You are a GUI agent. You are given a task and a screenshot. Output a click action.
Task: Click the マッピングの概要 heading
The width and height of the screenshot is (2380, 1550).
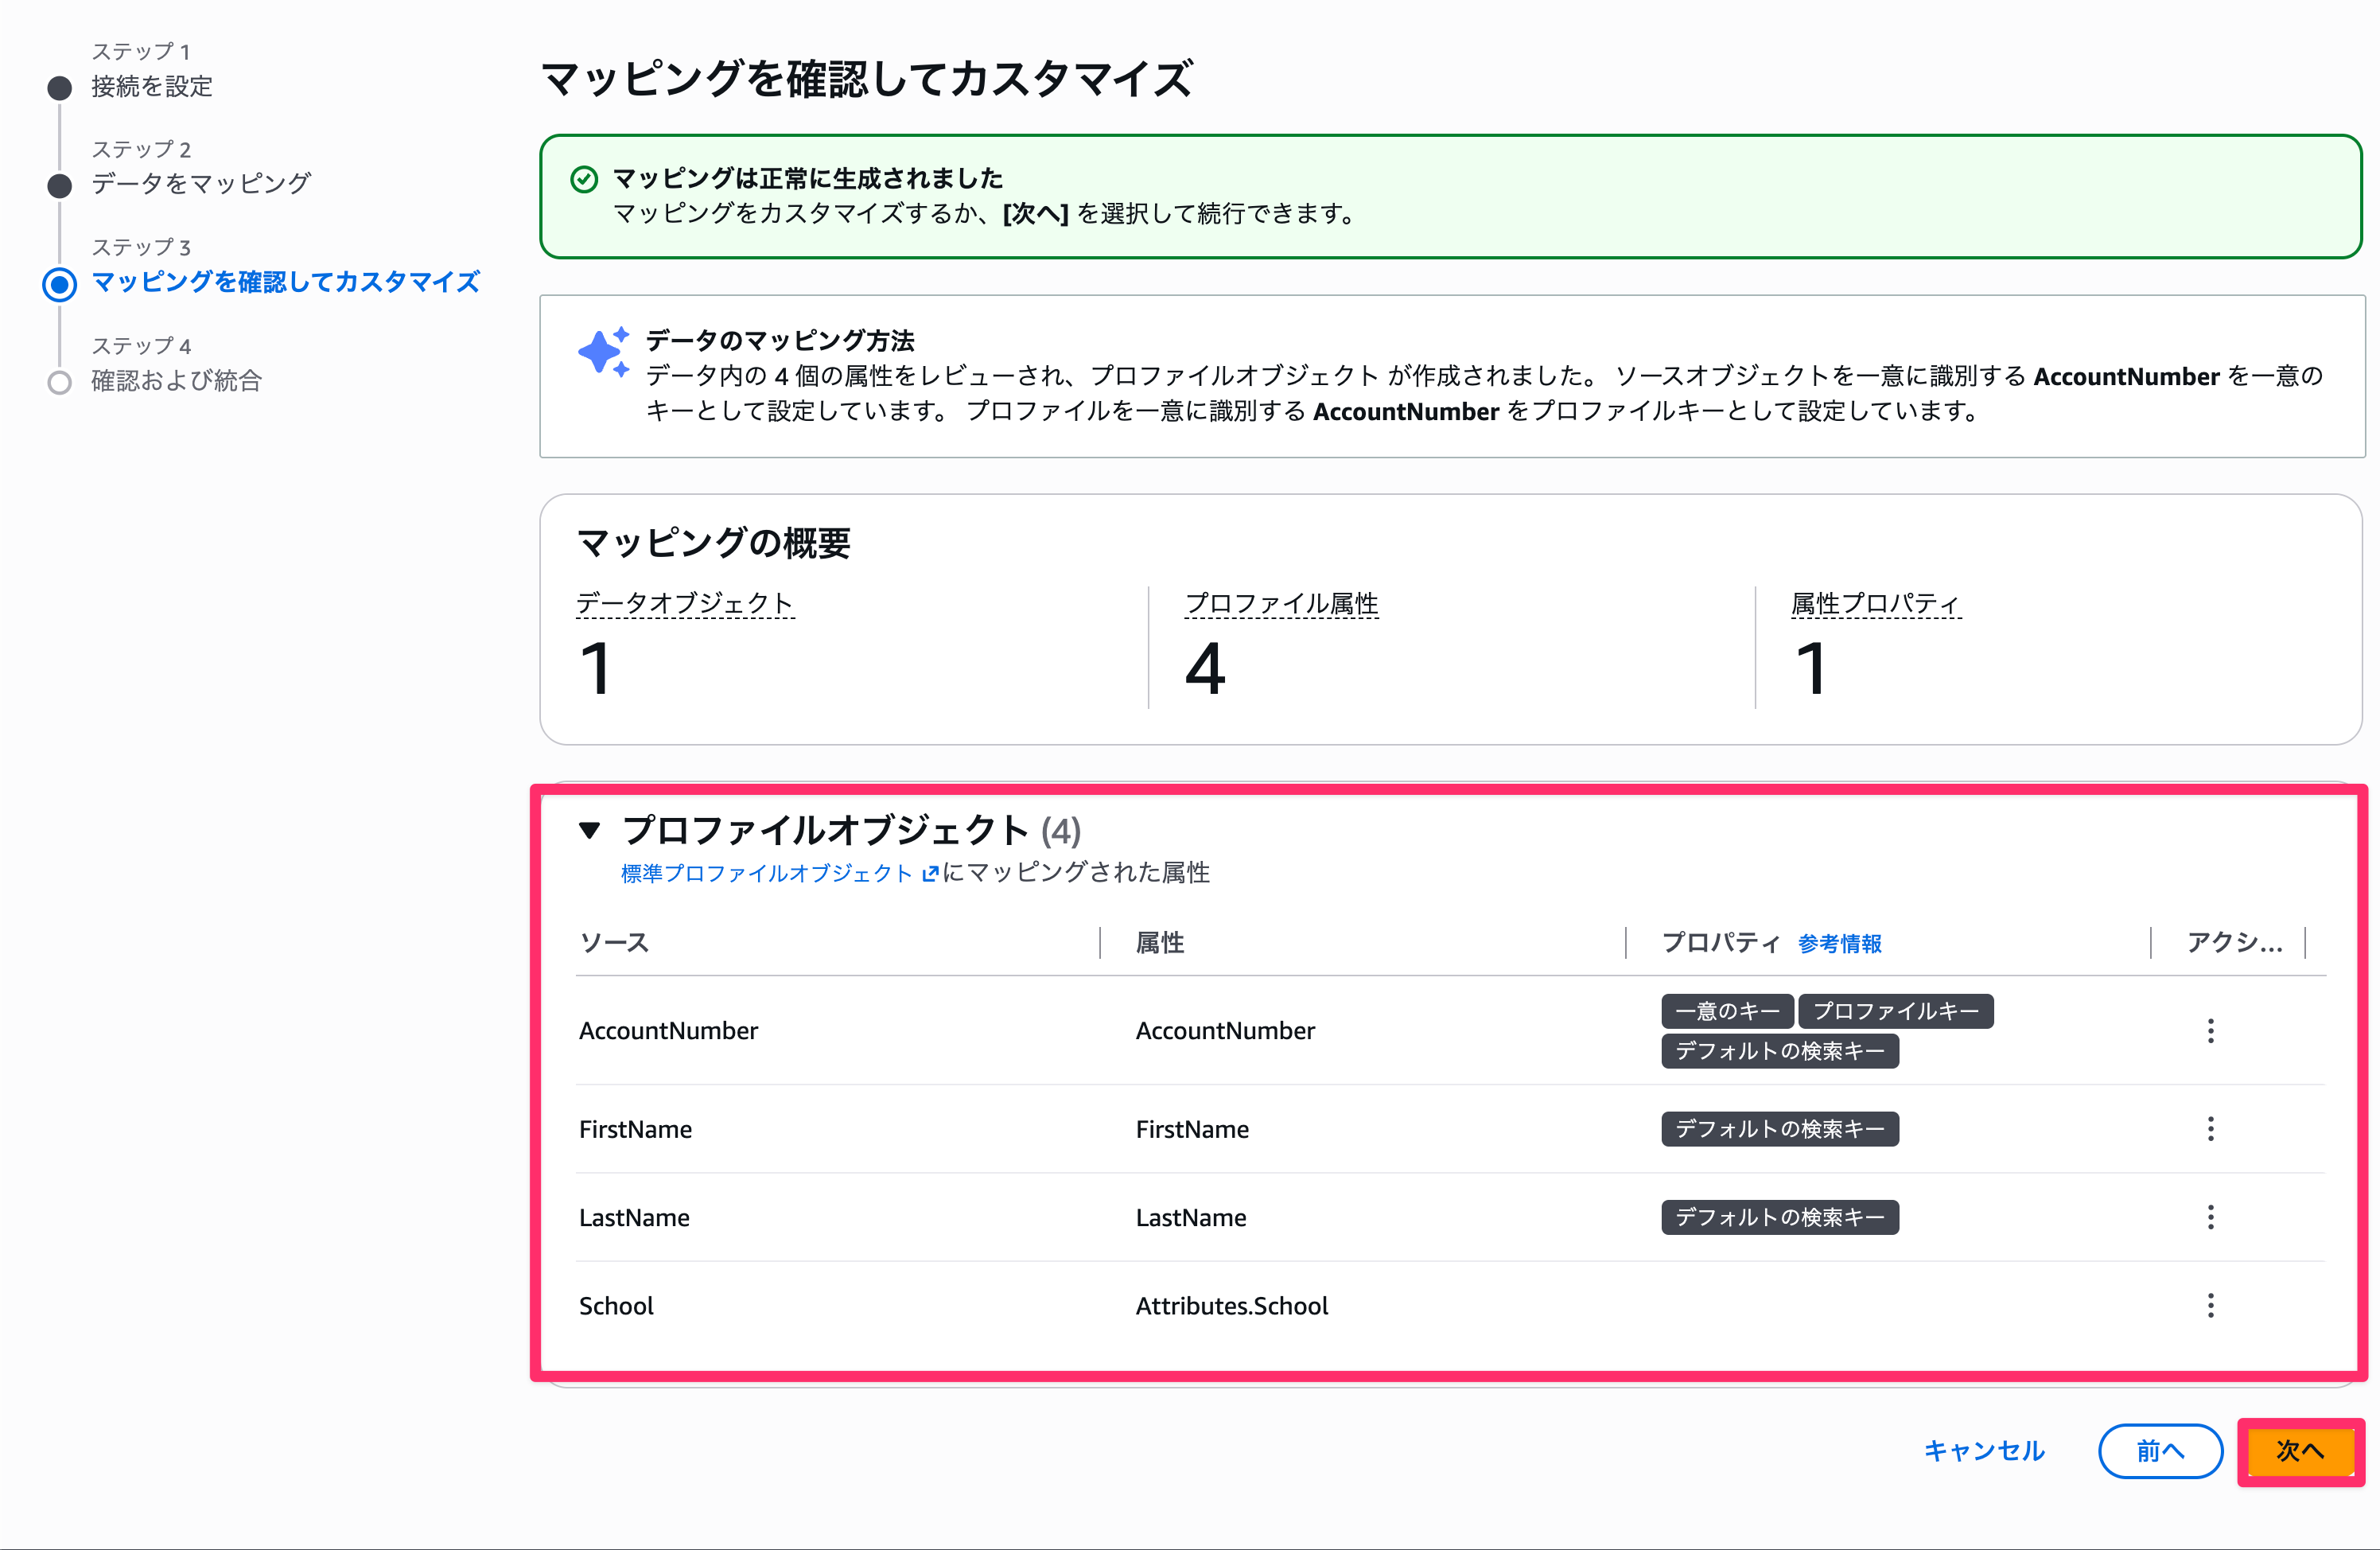(x=713, y=543)
